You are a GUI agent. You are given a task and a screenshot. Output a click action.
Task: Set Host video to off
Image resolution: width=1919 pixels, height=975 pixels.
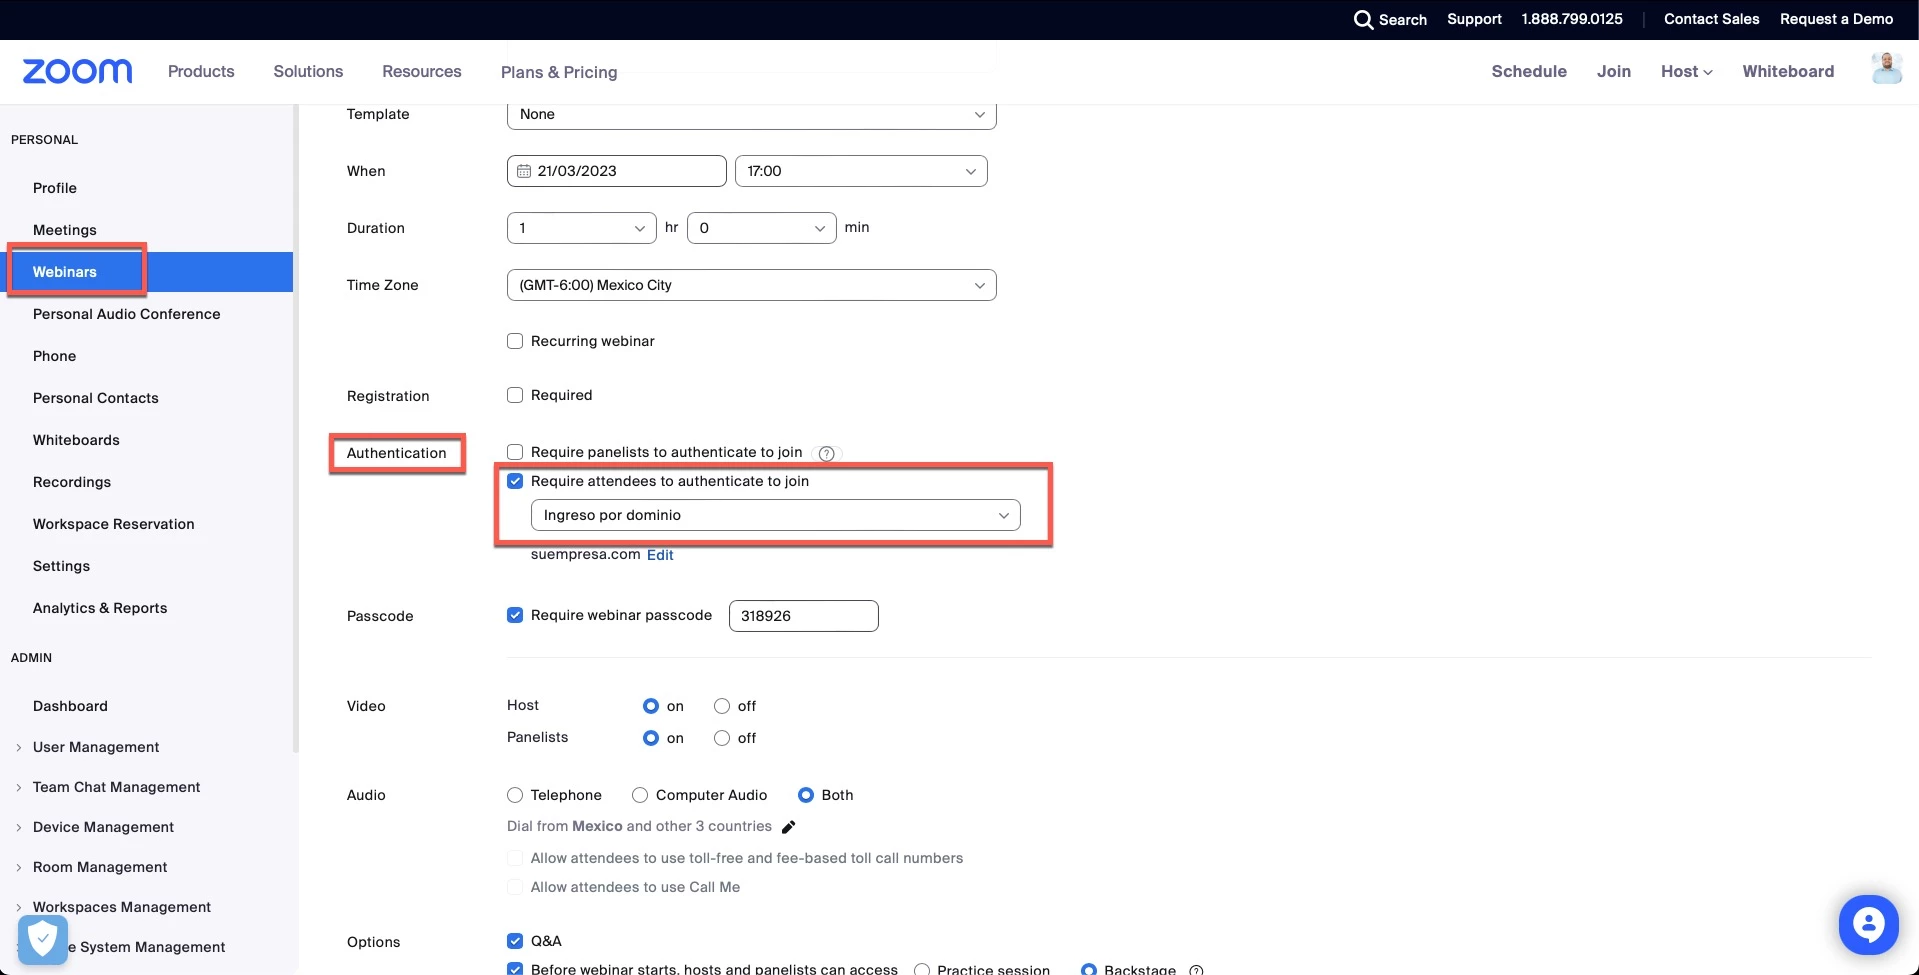pyautogui.click(x=722, y=706)
